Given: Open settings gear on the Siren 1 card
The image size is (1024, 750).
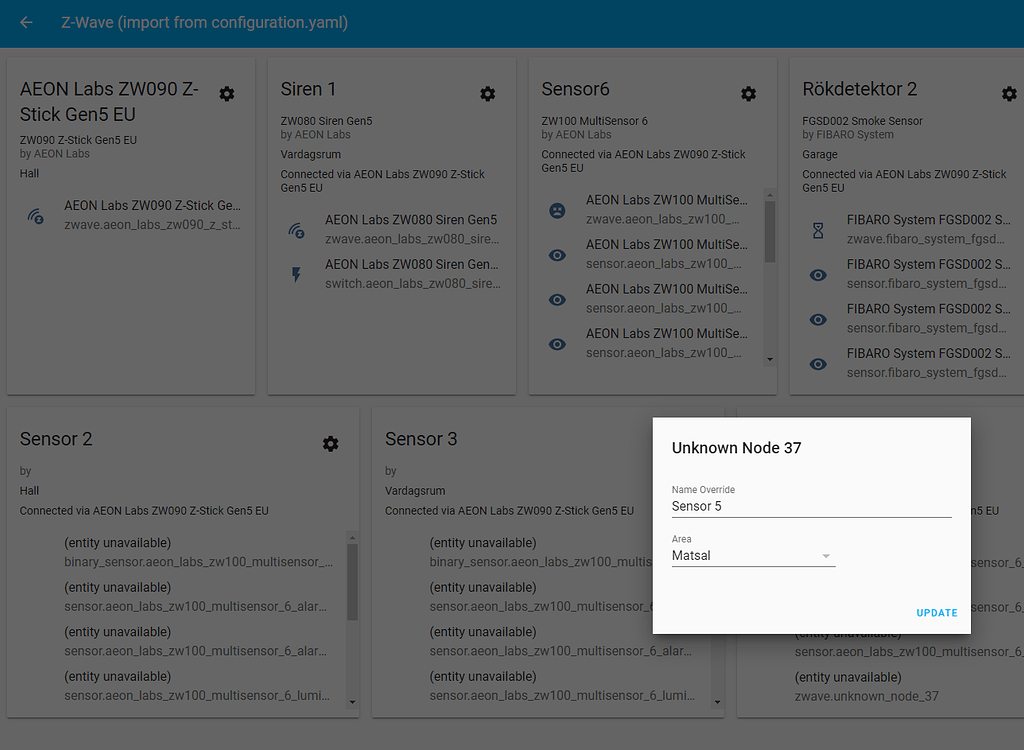Looking at the screenshot, I should 487,93.
